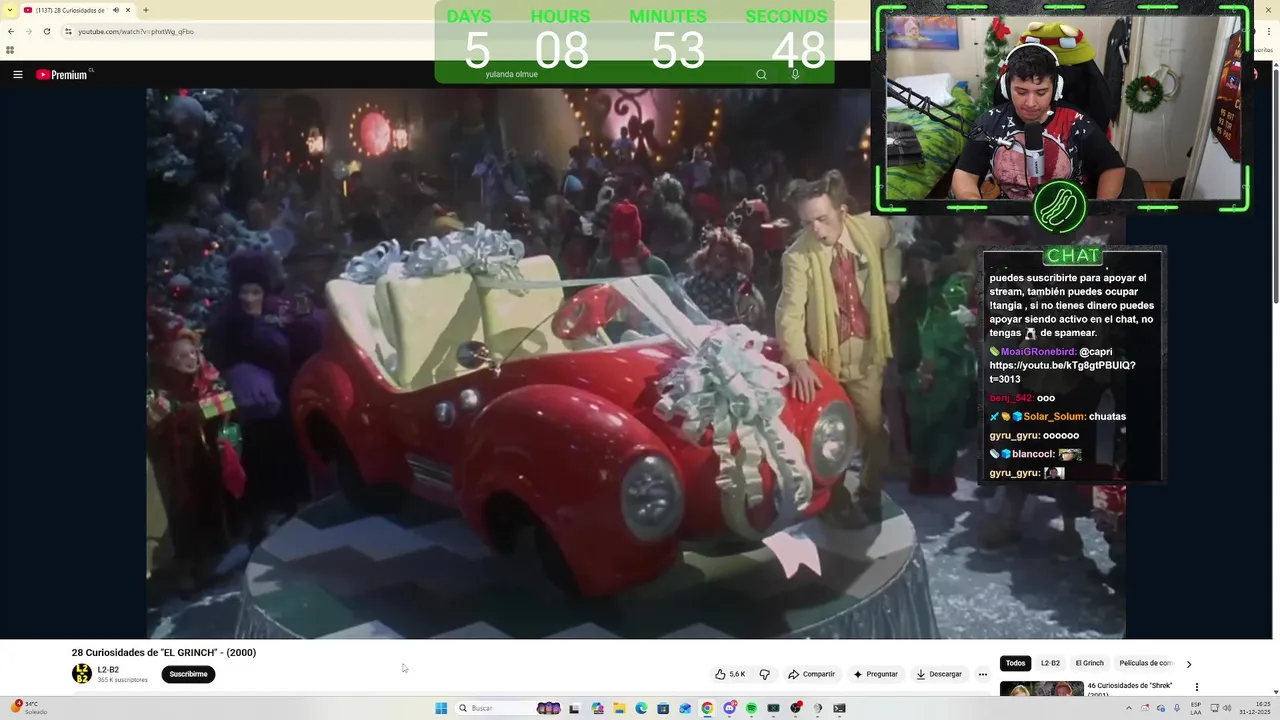Switch to the 28 Curiosidades tab
Viewport: 1280px width, 720px height.
[x=78, y=10]
